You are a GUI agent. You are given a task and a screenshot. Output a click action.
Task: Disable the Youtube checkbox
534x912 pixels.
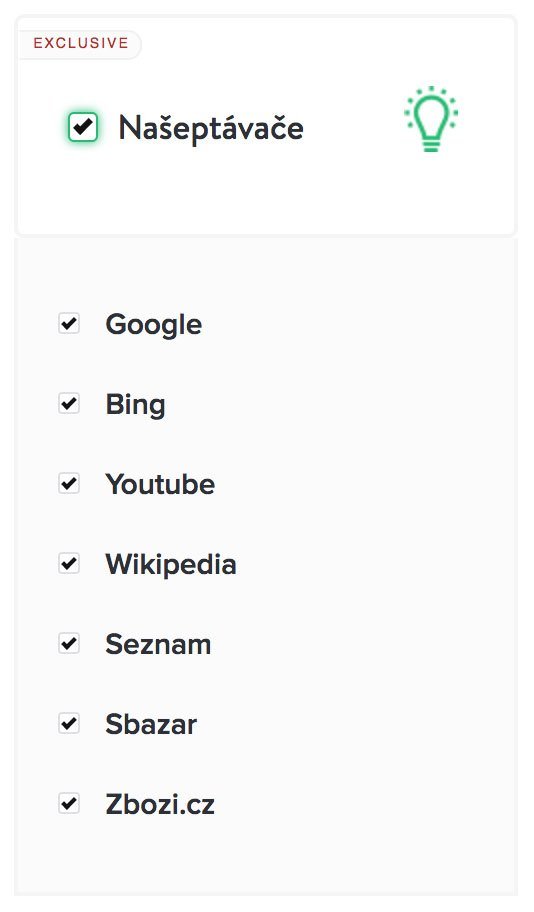(x=69, y=483)
